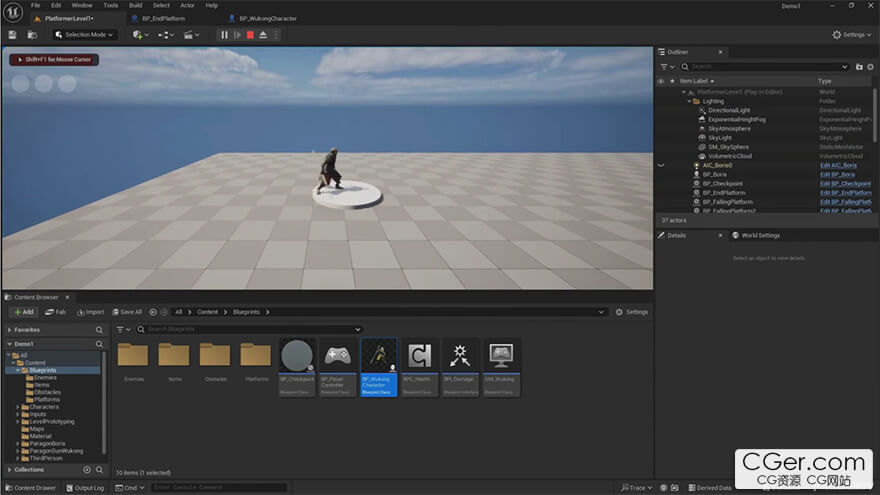Viewport: 880px width, 495px height.
Task: Open the Content Browser Settings
Action: 632,312
